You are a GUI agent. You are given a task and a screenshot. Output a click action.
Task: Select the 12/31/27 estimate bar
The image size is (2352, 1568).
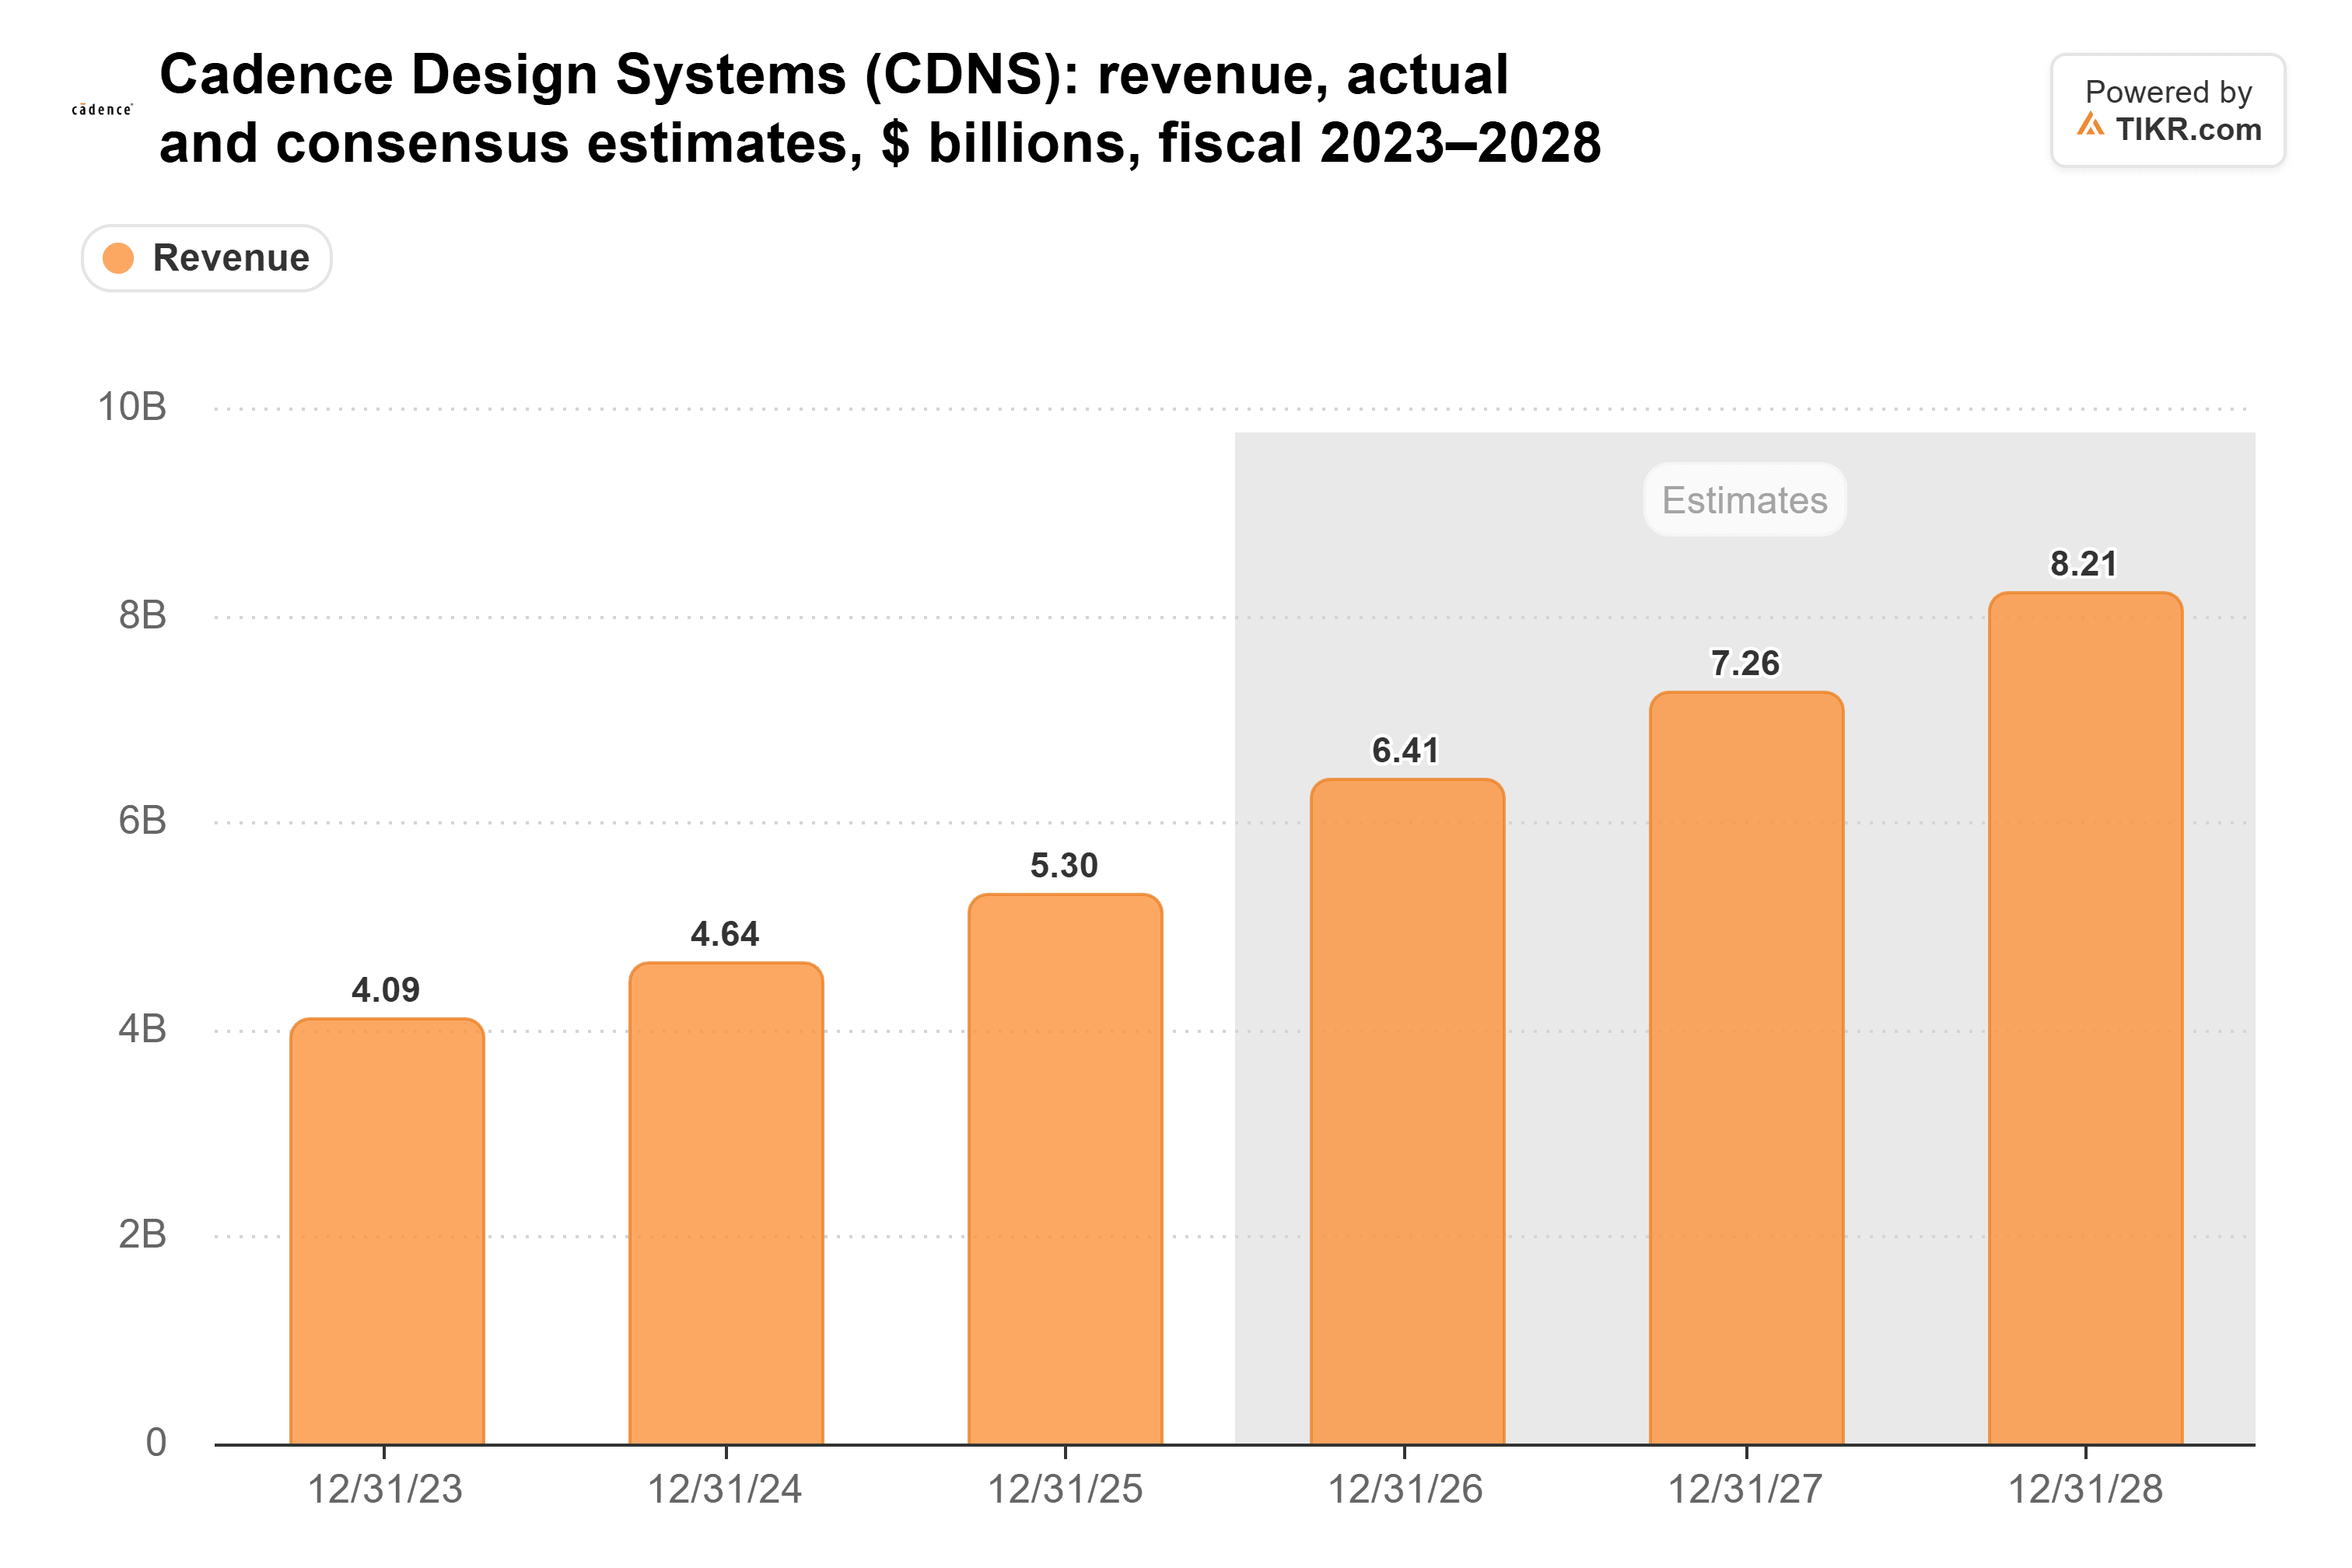click(1746, 1067)
